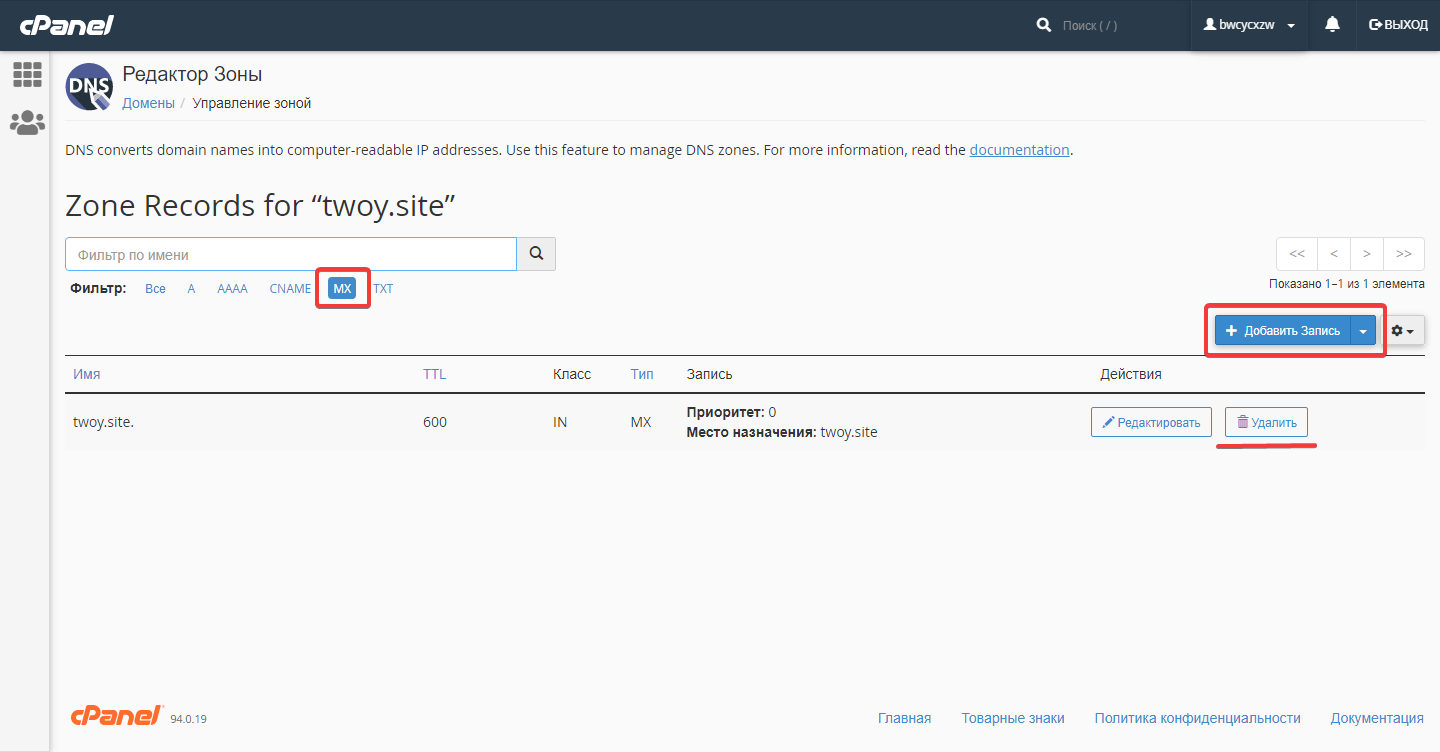This screenshot has width=1440, height=752.
Task: Click Удалить for the MX record
Action: click(1266, 422)
